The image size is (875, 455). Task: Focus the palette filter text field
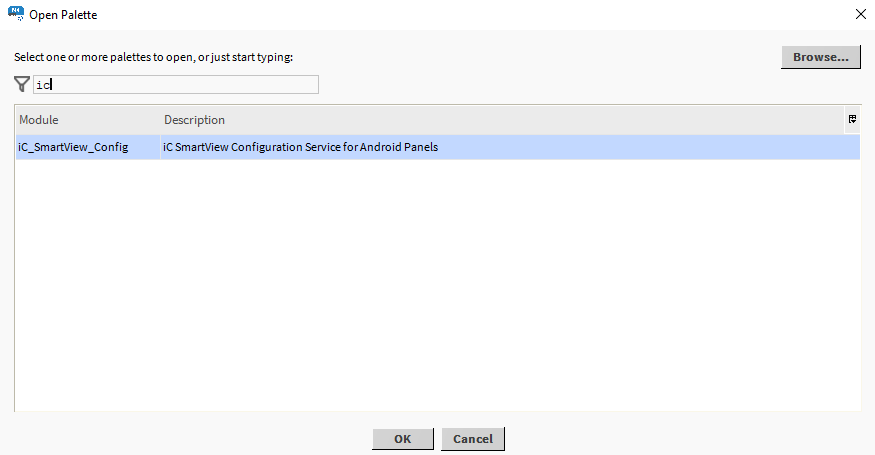pyautogui.click(x=176, y=85)
